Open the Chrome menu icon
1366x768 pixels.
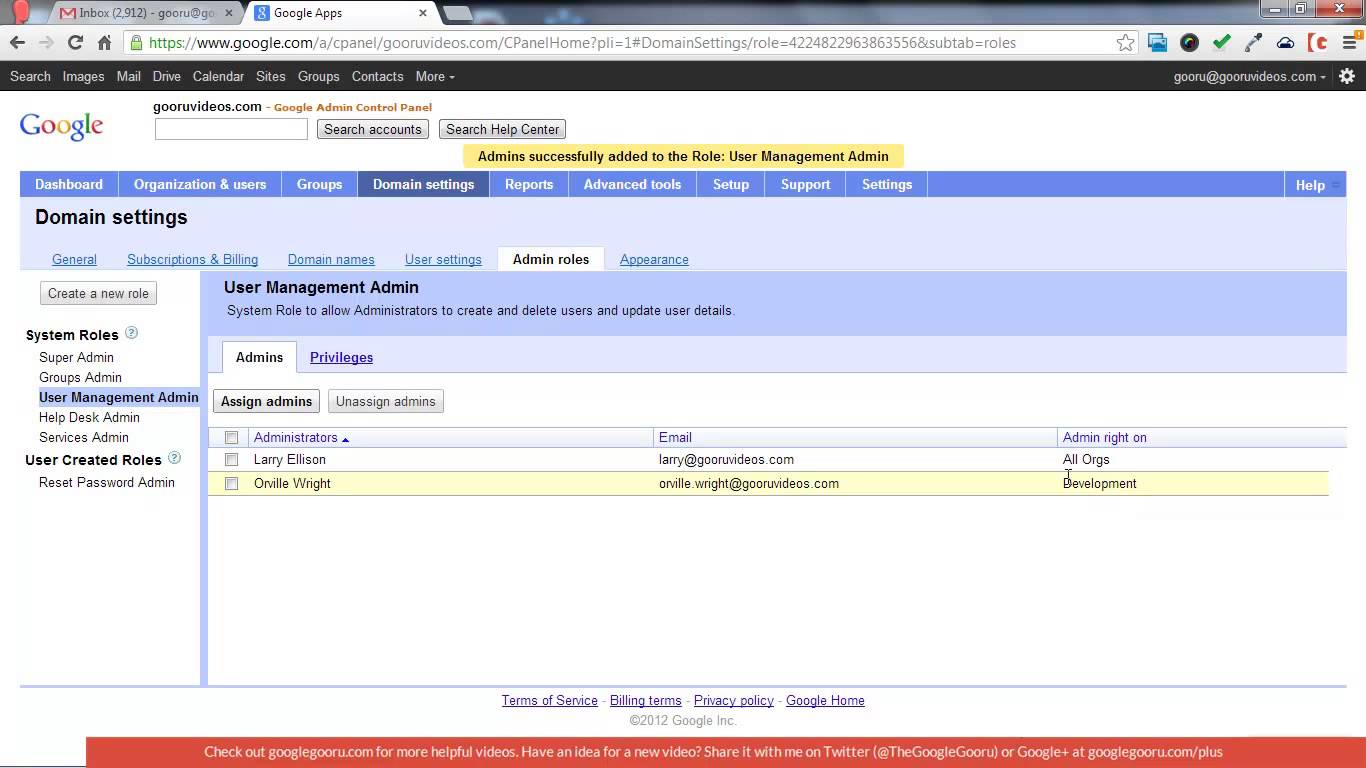coord(1349,43)
